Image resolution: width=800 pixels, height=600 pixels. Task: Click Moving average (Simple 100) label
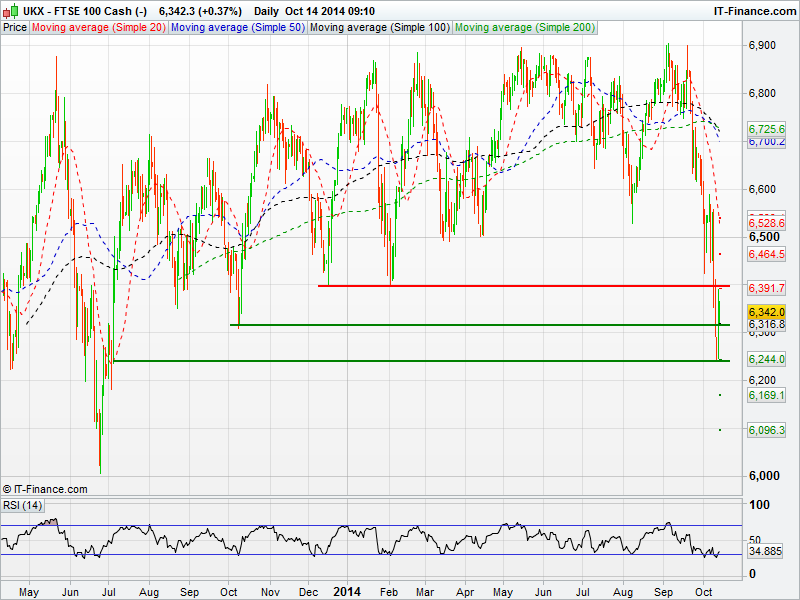coord(378,27)
